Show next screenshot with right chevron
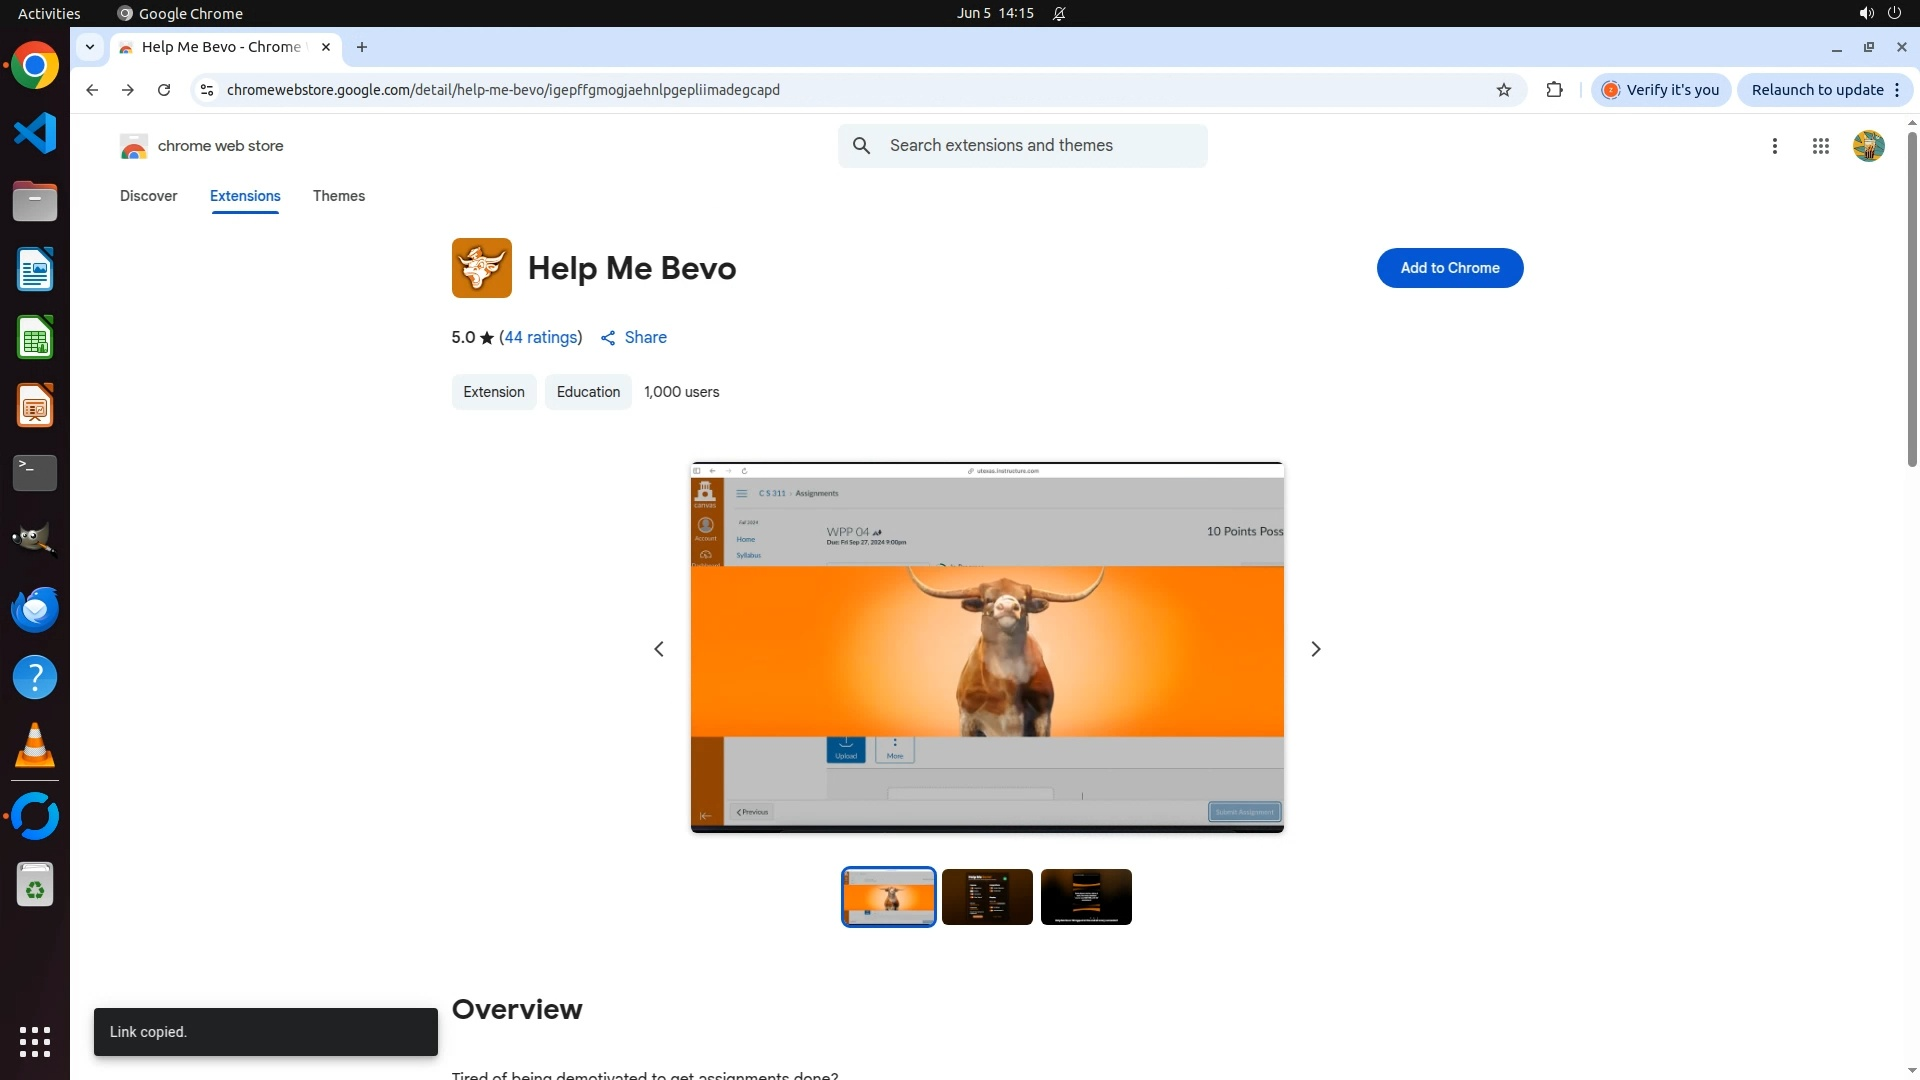This screenshot has width=1920, height=1080. coord(1315,649)
